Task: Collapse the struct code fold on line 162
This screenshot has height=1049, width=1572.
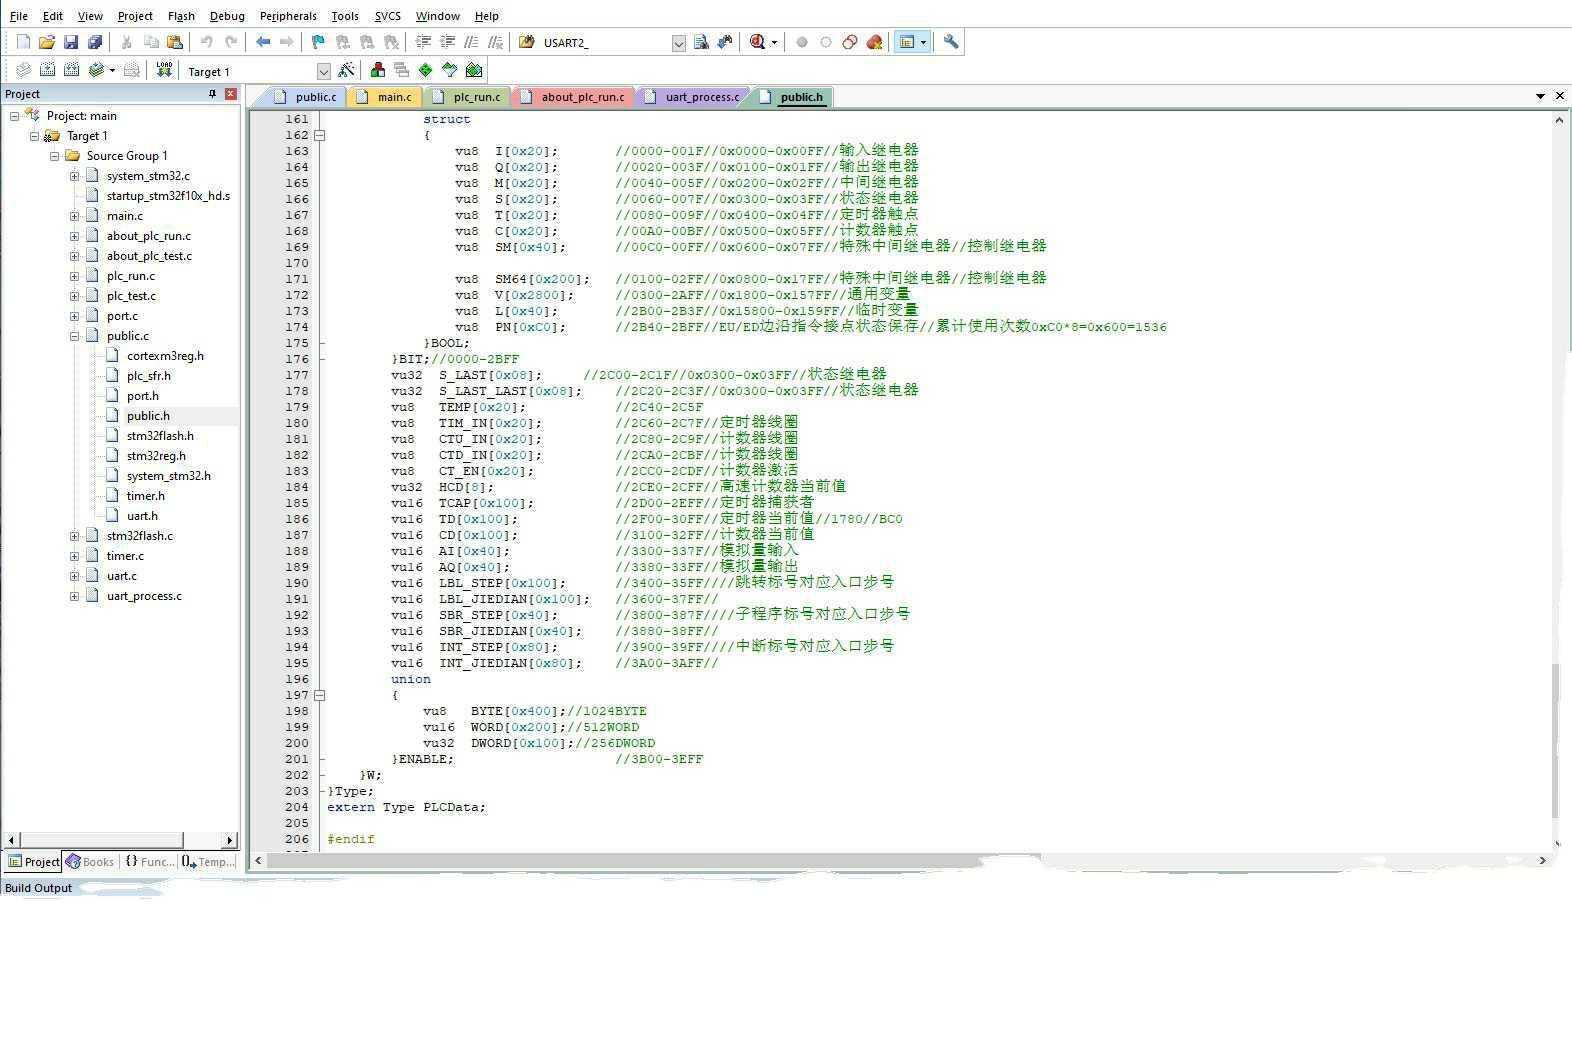Action: coord(319,135)
